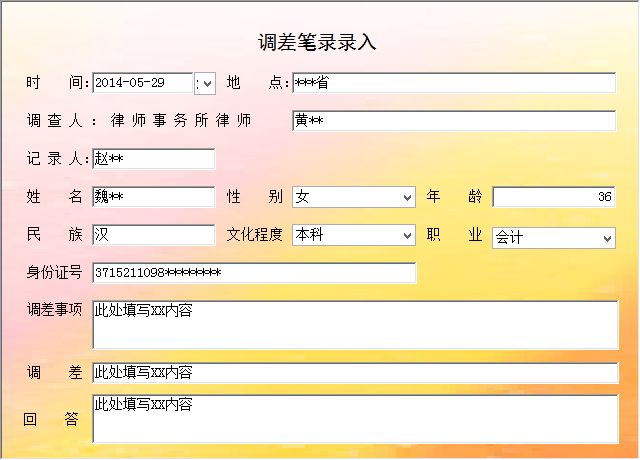Screen dimensions: 640x460
Task: Click the 调查人 field containing 黄**
Action: pyautogui.click(x=454, y=121)
